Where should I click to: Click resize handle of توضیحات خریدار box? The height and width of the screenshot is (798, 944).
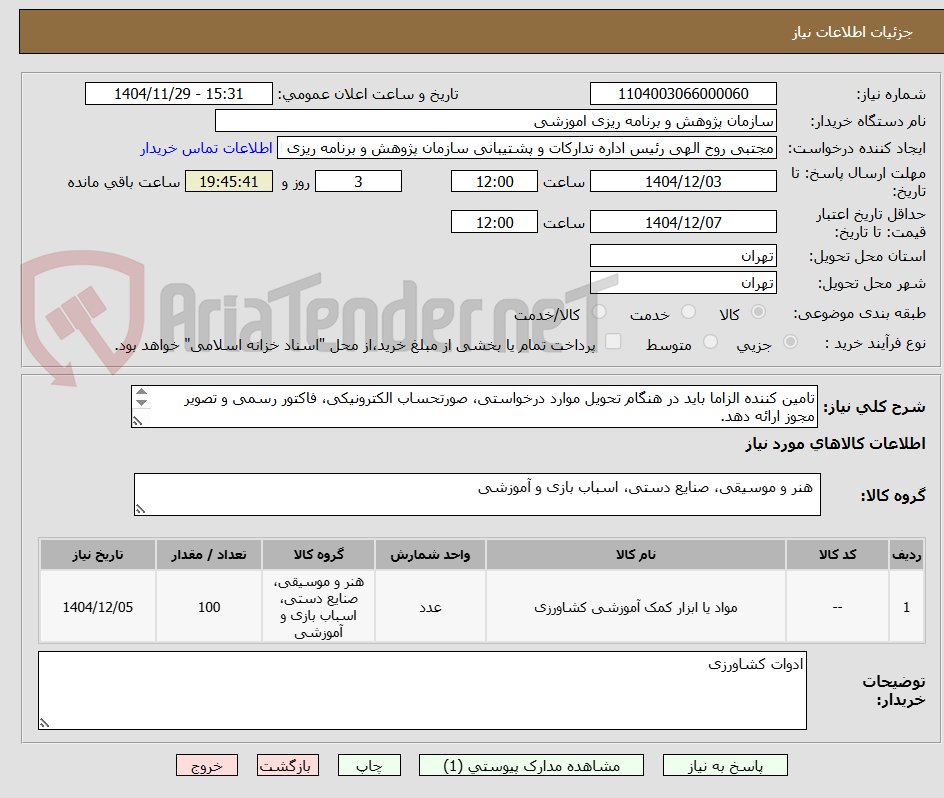pos(45,723)
